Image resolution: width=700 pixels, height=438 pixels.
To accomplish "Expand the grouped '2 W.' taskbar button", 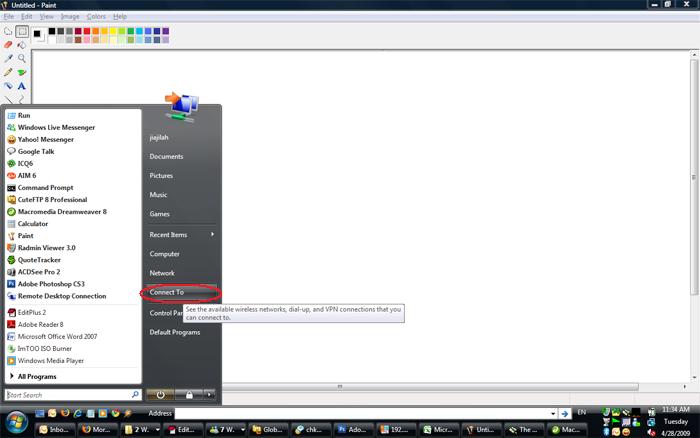I will pyautogui.click(x=158, y=430).
